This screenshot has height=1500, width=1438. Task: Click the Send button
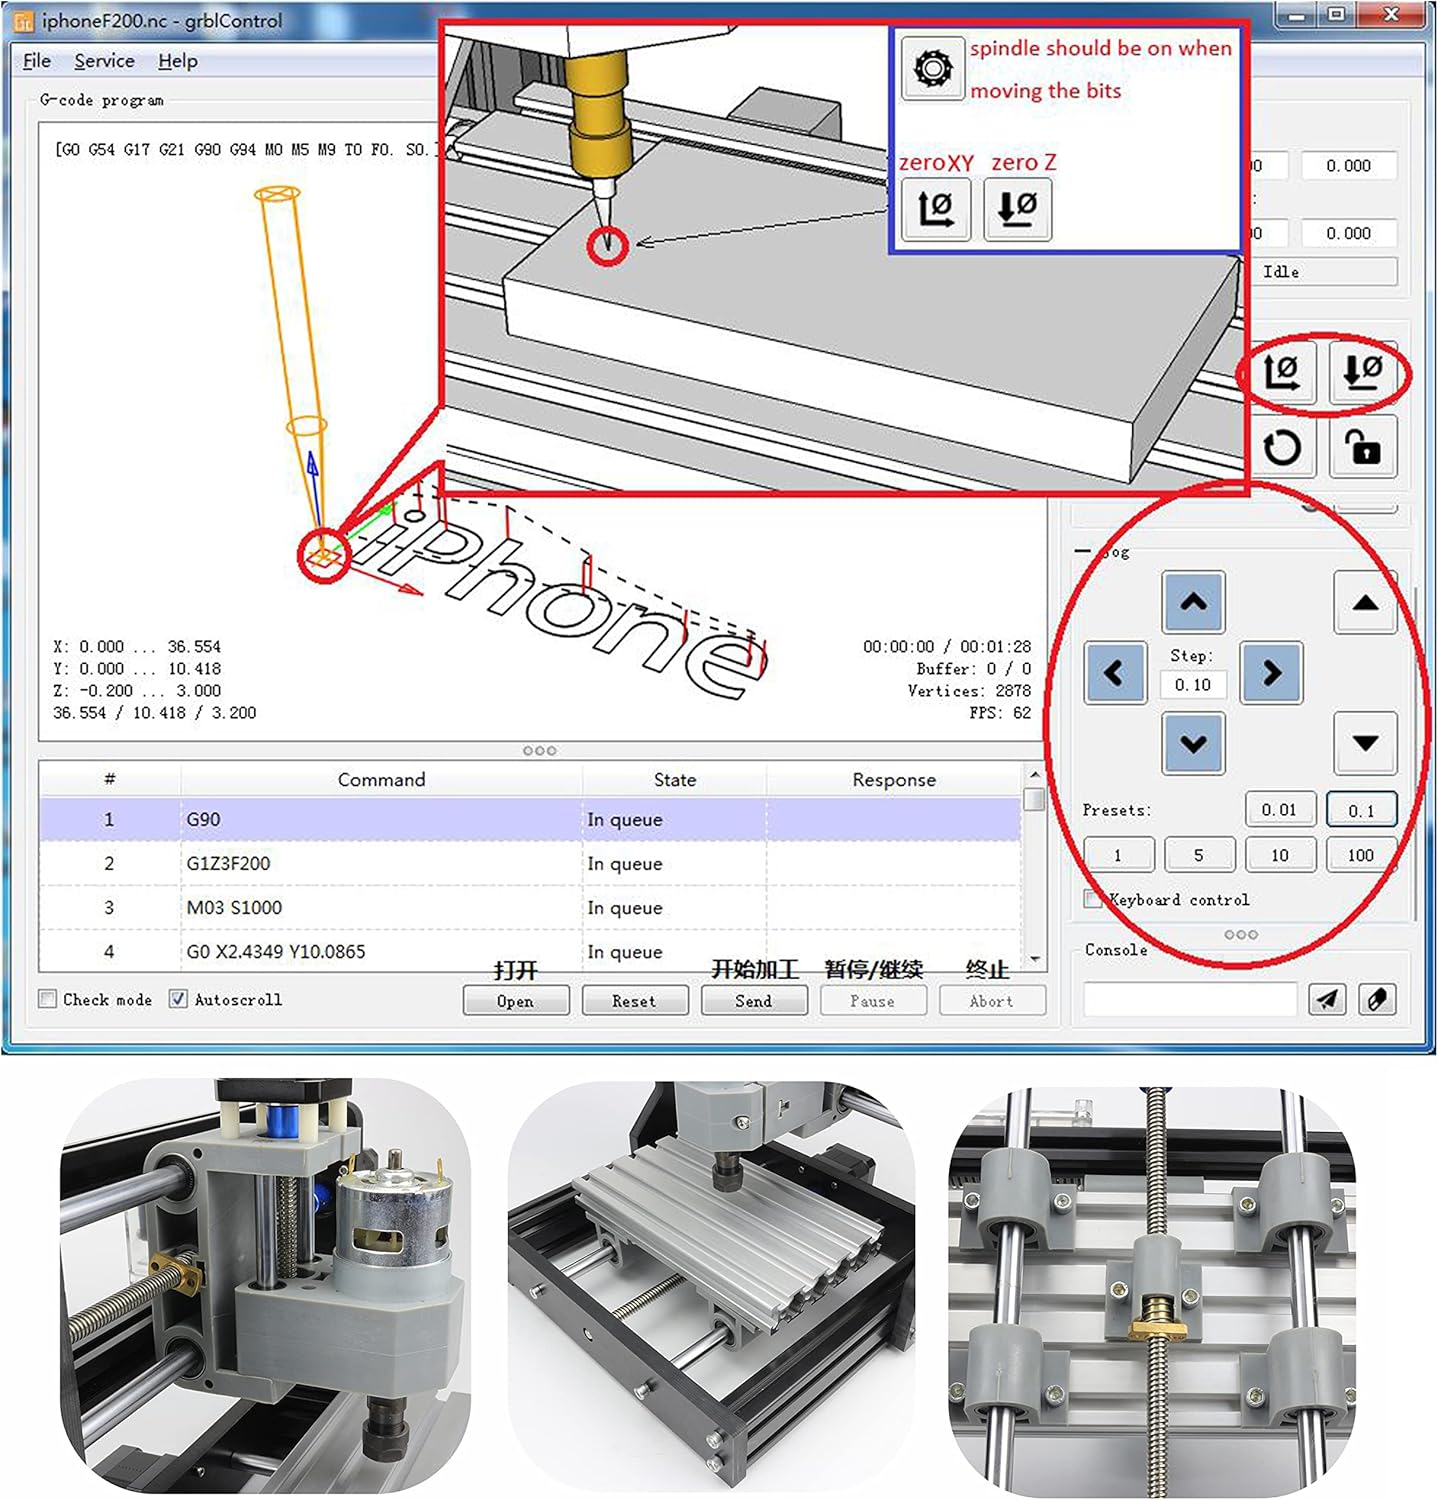(754, 1001)
